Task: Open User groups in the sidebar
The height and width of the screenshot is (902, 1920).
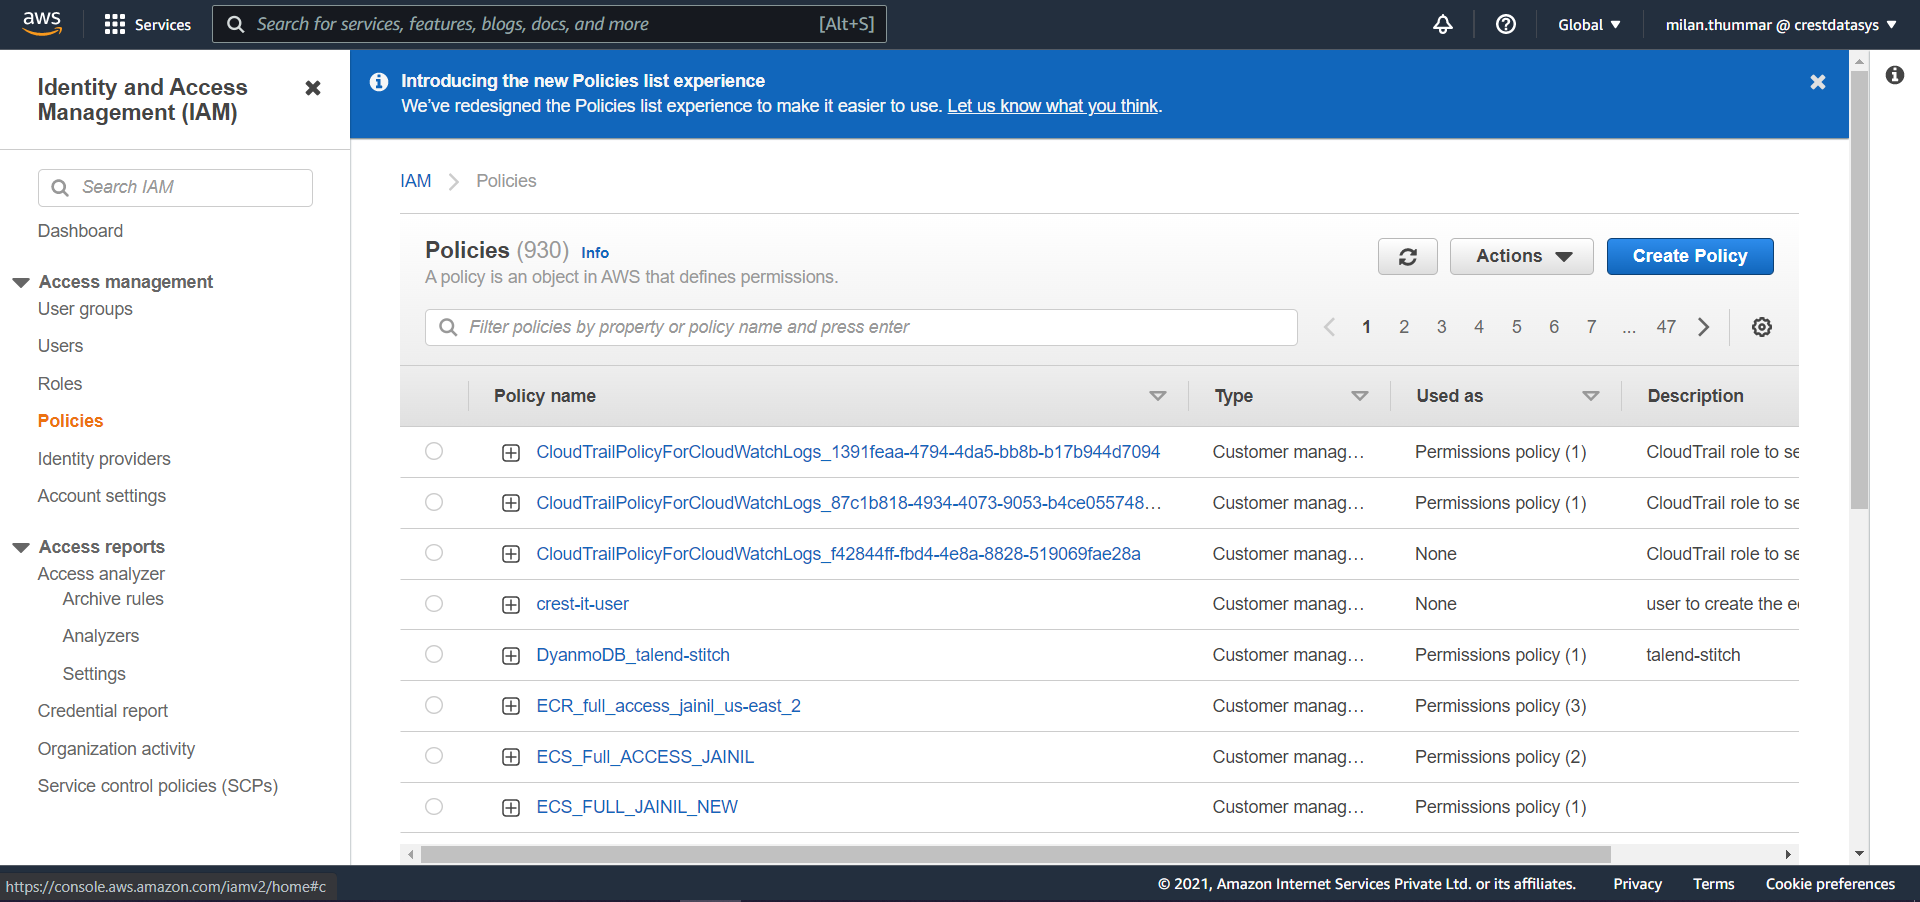Action: (85, 309)
